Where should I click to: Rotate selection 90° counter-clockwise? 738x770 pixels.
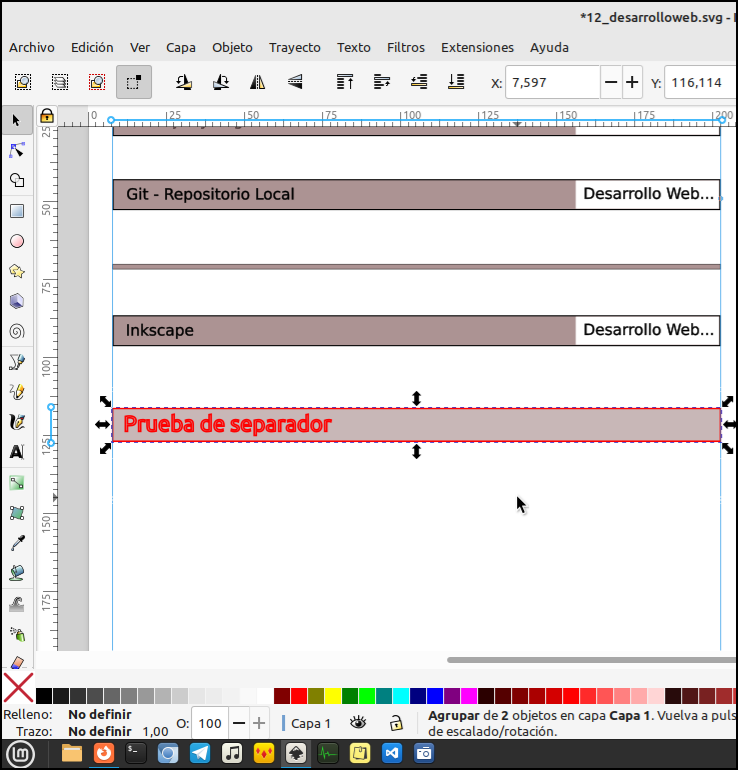click(x=184, y=82)
